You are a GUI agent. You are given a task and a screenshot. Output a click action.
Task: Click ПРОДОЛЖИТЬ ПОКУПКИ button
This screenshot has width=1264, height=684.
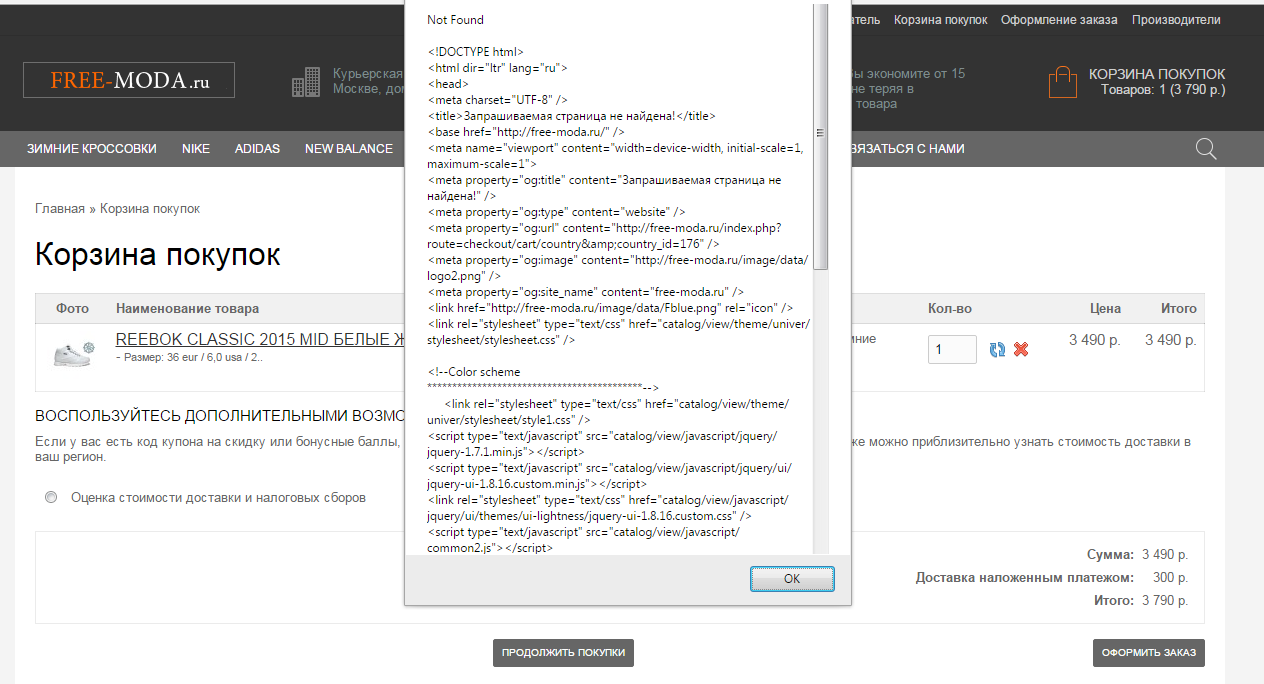tap(563, 653)
